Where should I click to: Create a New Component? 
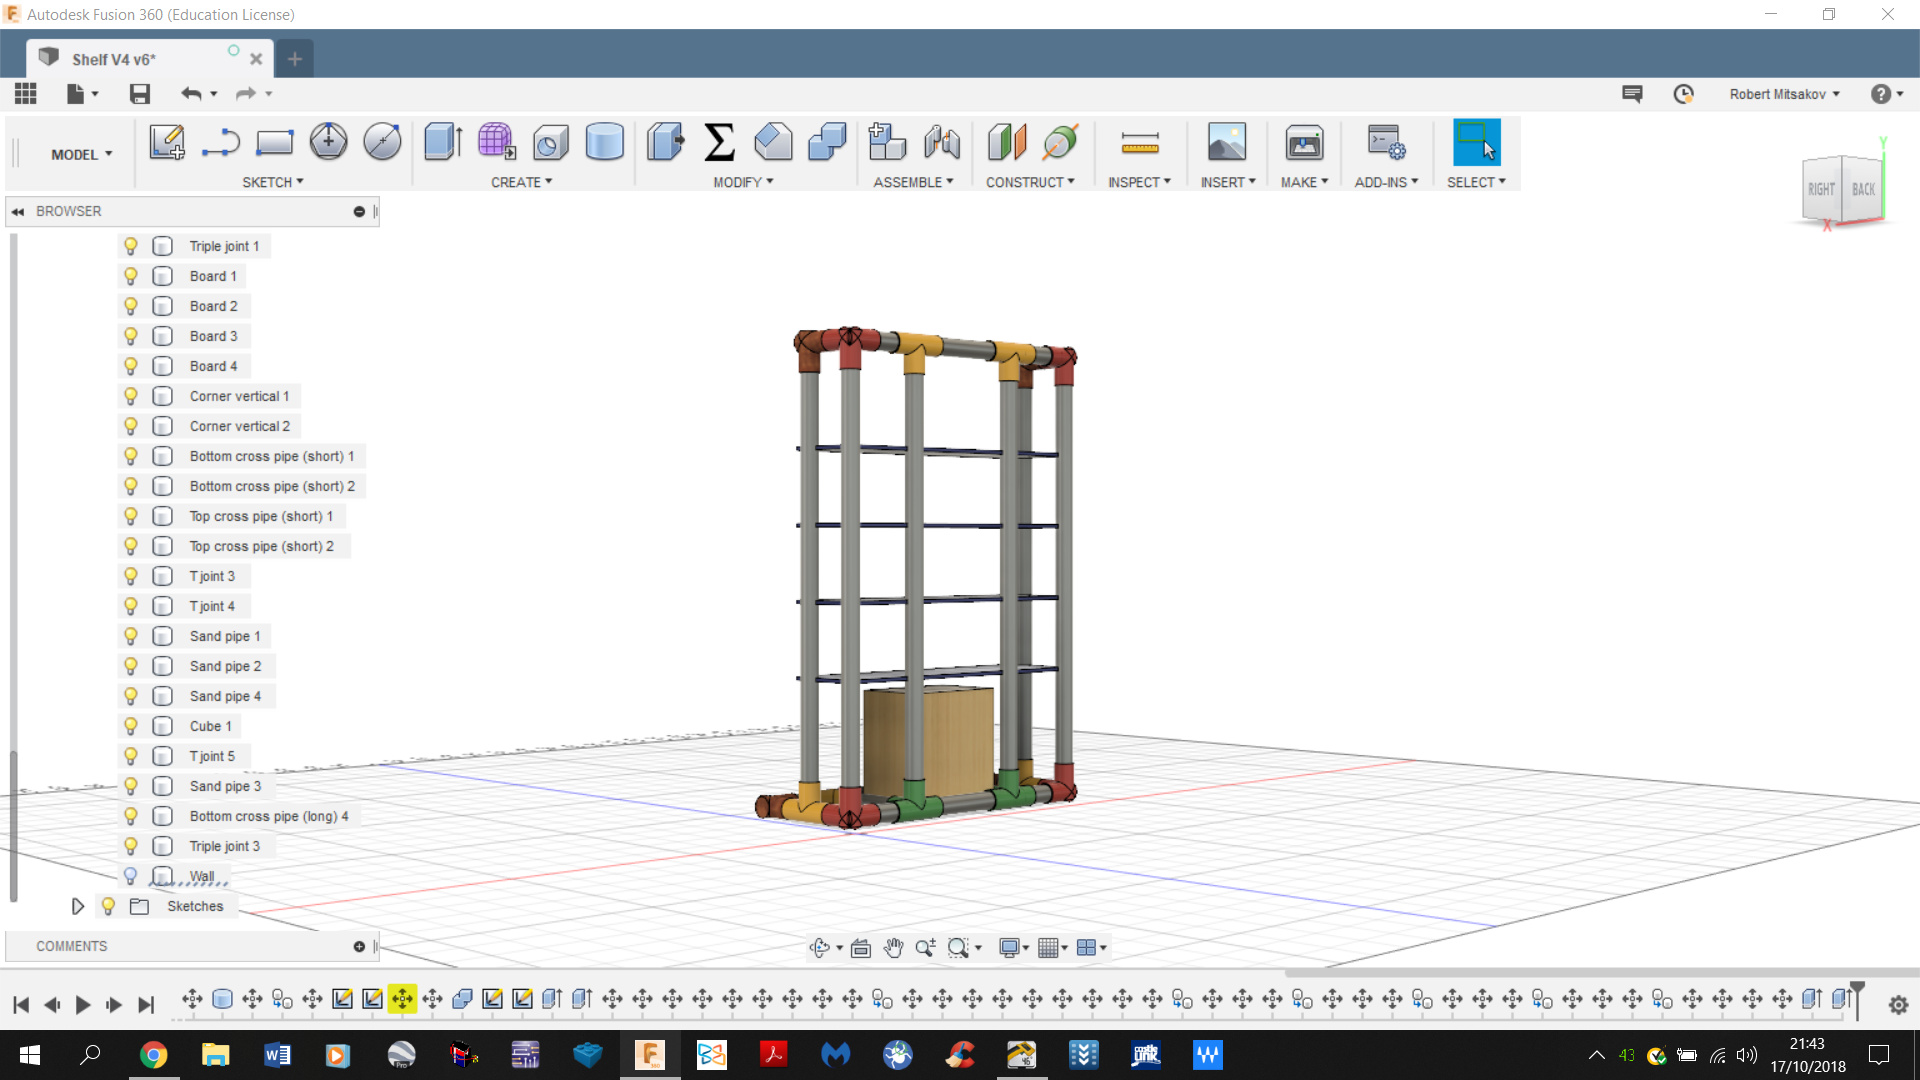tap(887, 142)
